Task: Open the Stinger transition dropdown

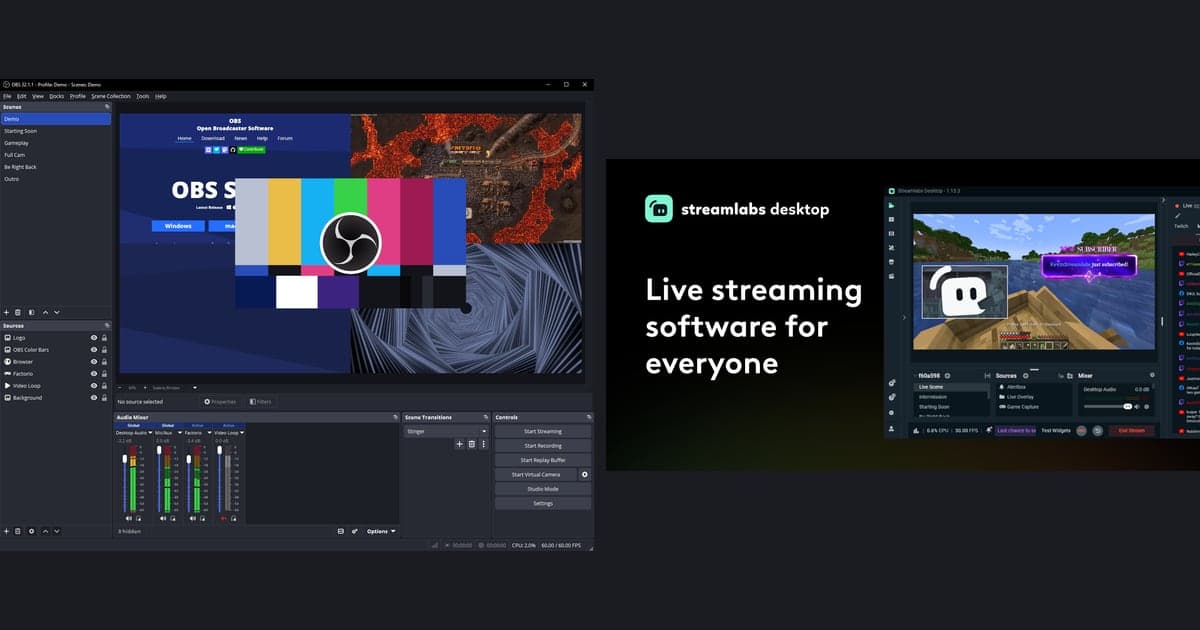Action: tap(446, 431)
